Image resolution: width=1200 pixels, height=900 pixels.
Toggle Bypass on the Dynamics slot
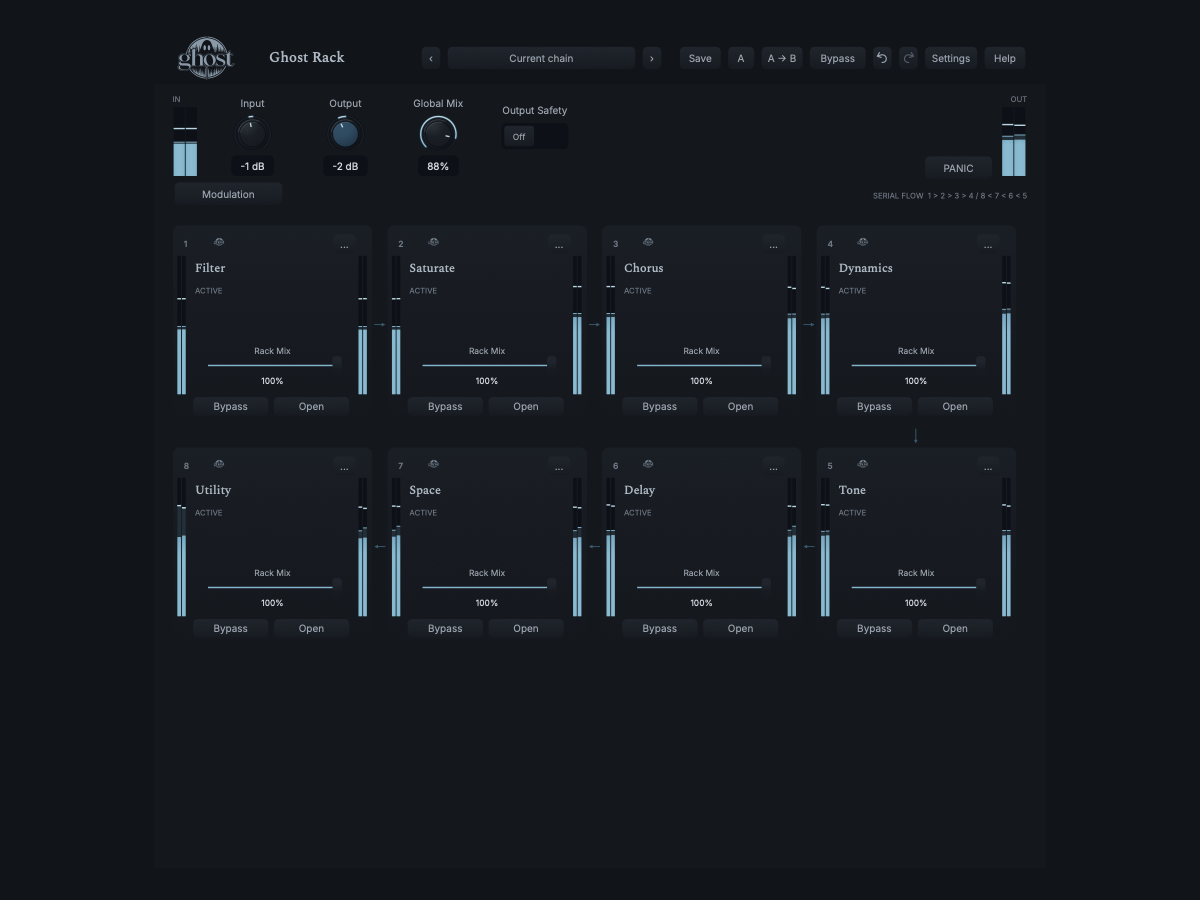point(874,406)
